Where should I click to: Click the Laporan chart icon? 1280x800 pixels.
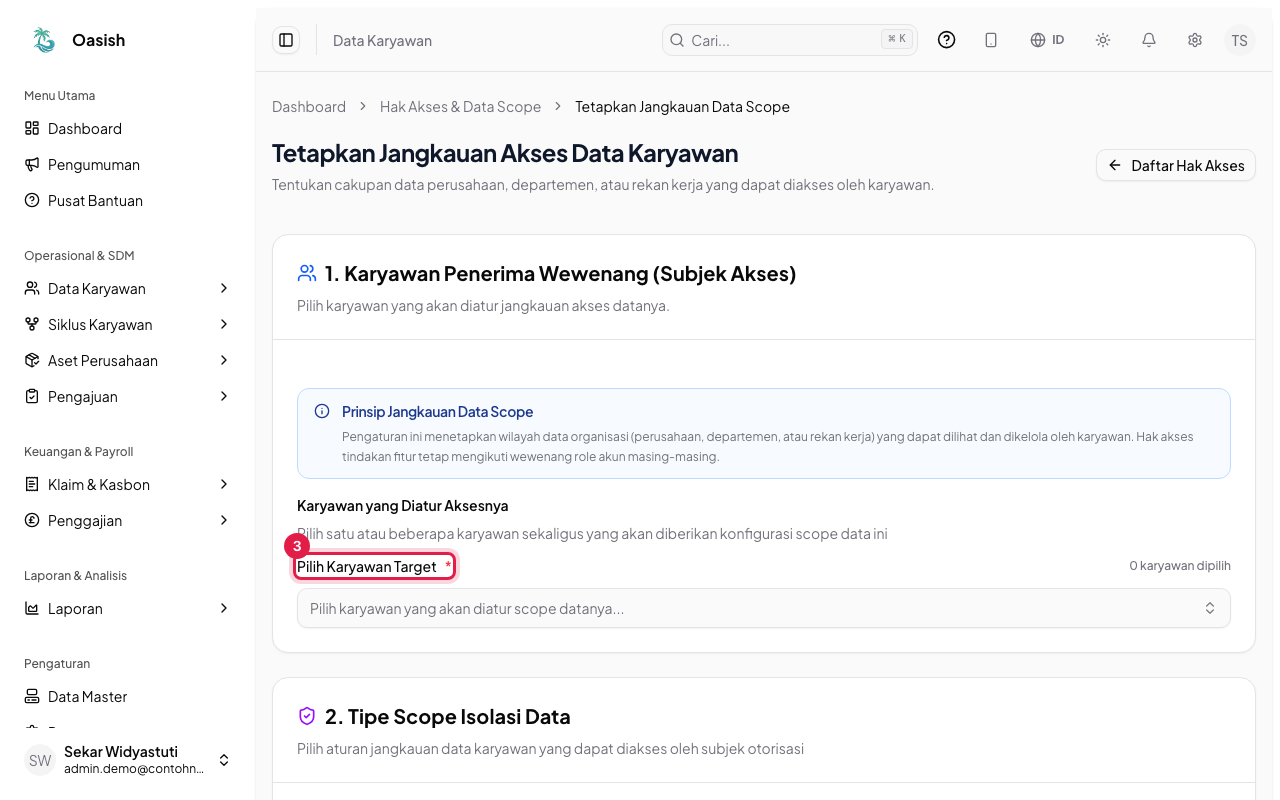coord(32,608)
